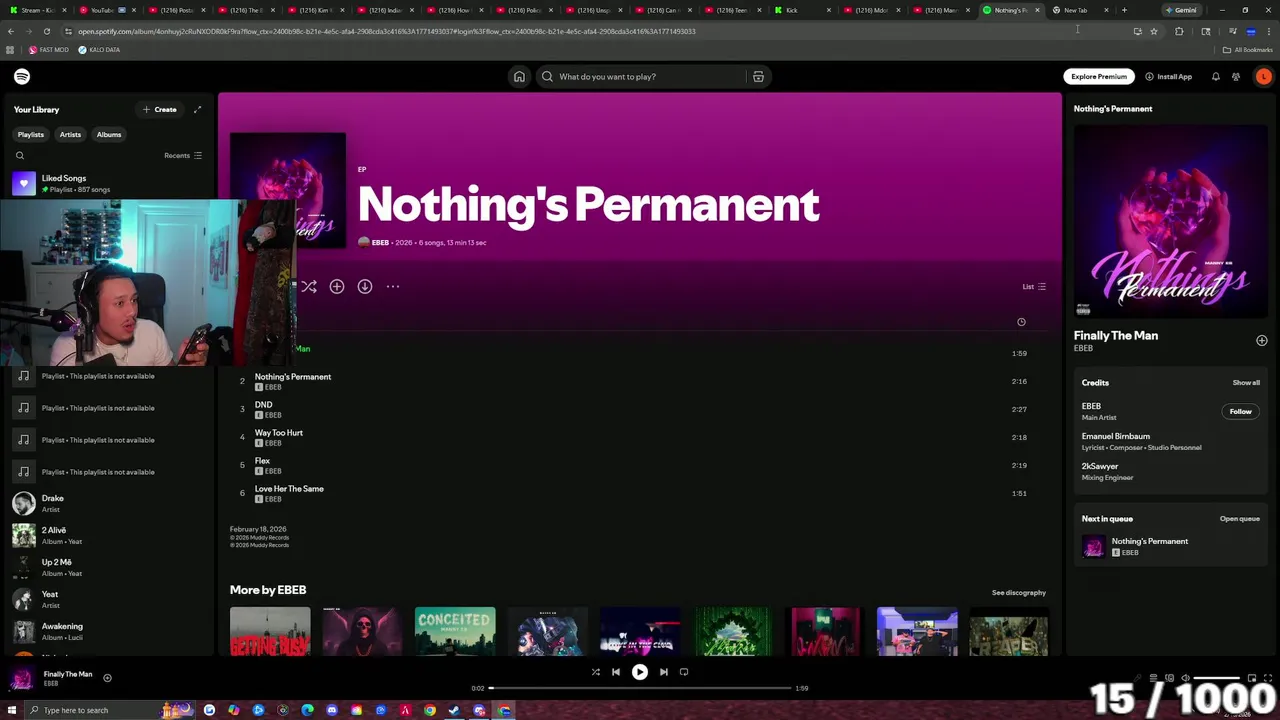Select track Love Her The Same
Screen dimensions: 1280x720
pos(640,493)
